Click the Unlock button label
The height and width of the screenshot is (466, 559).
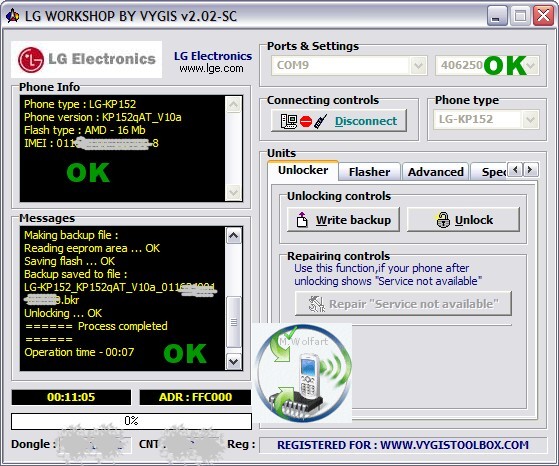(474, 220)
